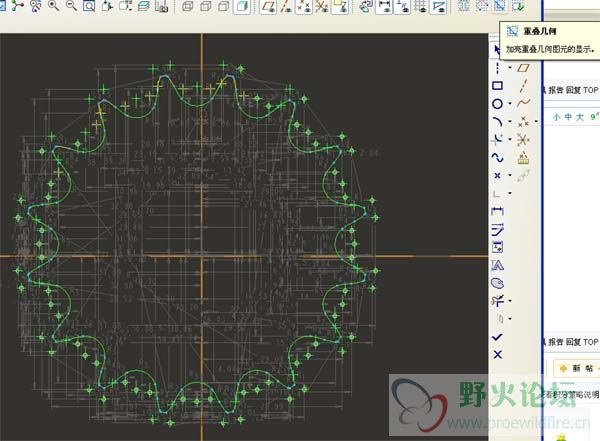
Task: Expand the datum points flyout arrow
Action: click(x=536, y=121)
